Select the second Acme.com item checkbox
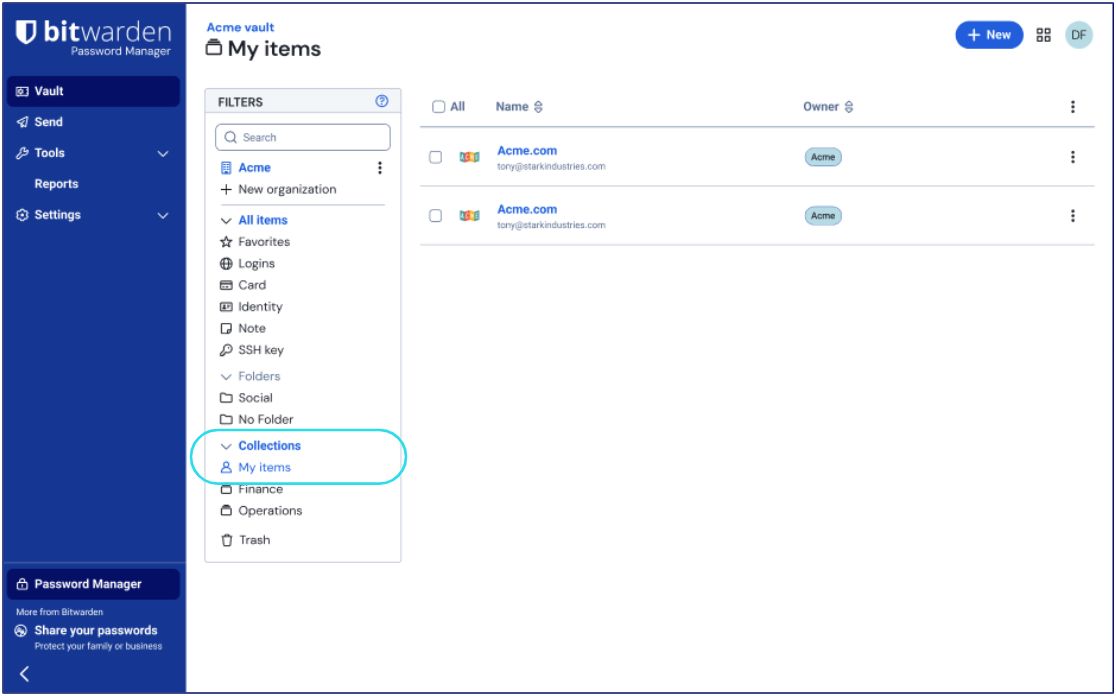This screenshot has height=696, width=1116. (x=435, y=216)
